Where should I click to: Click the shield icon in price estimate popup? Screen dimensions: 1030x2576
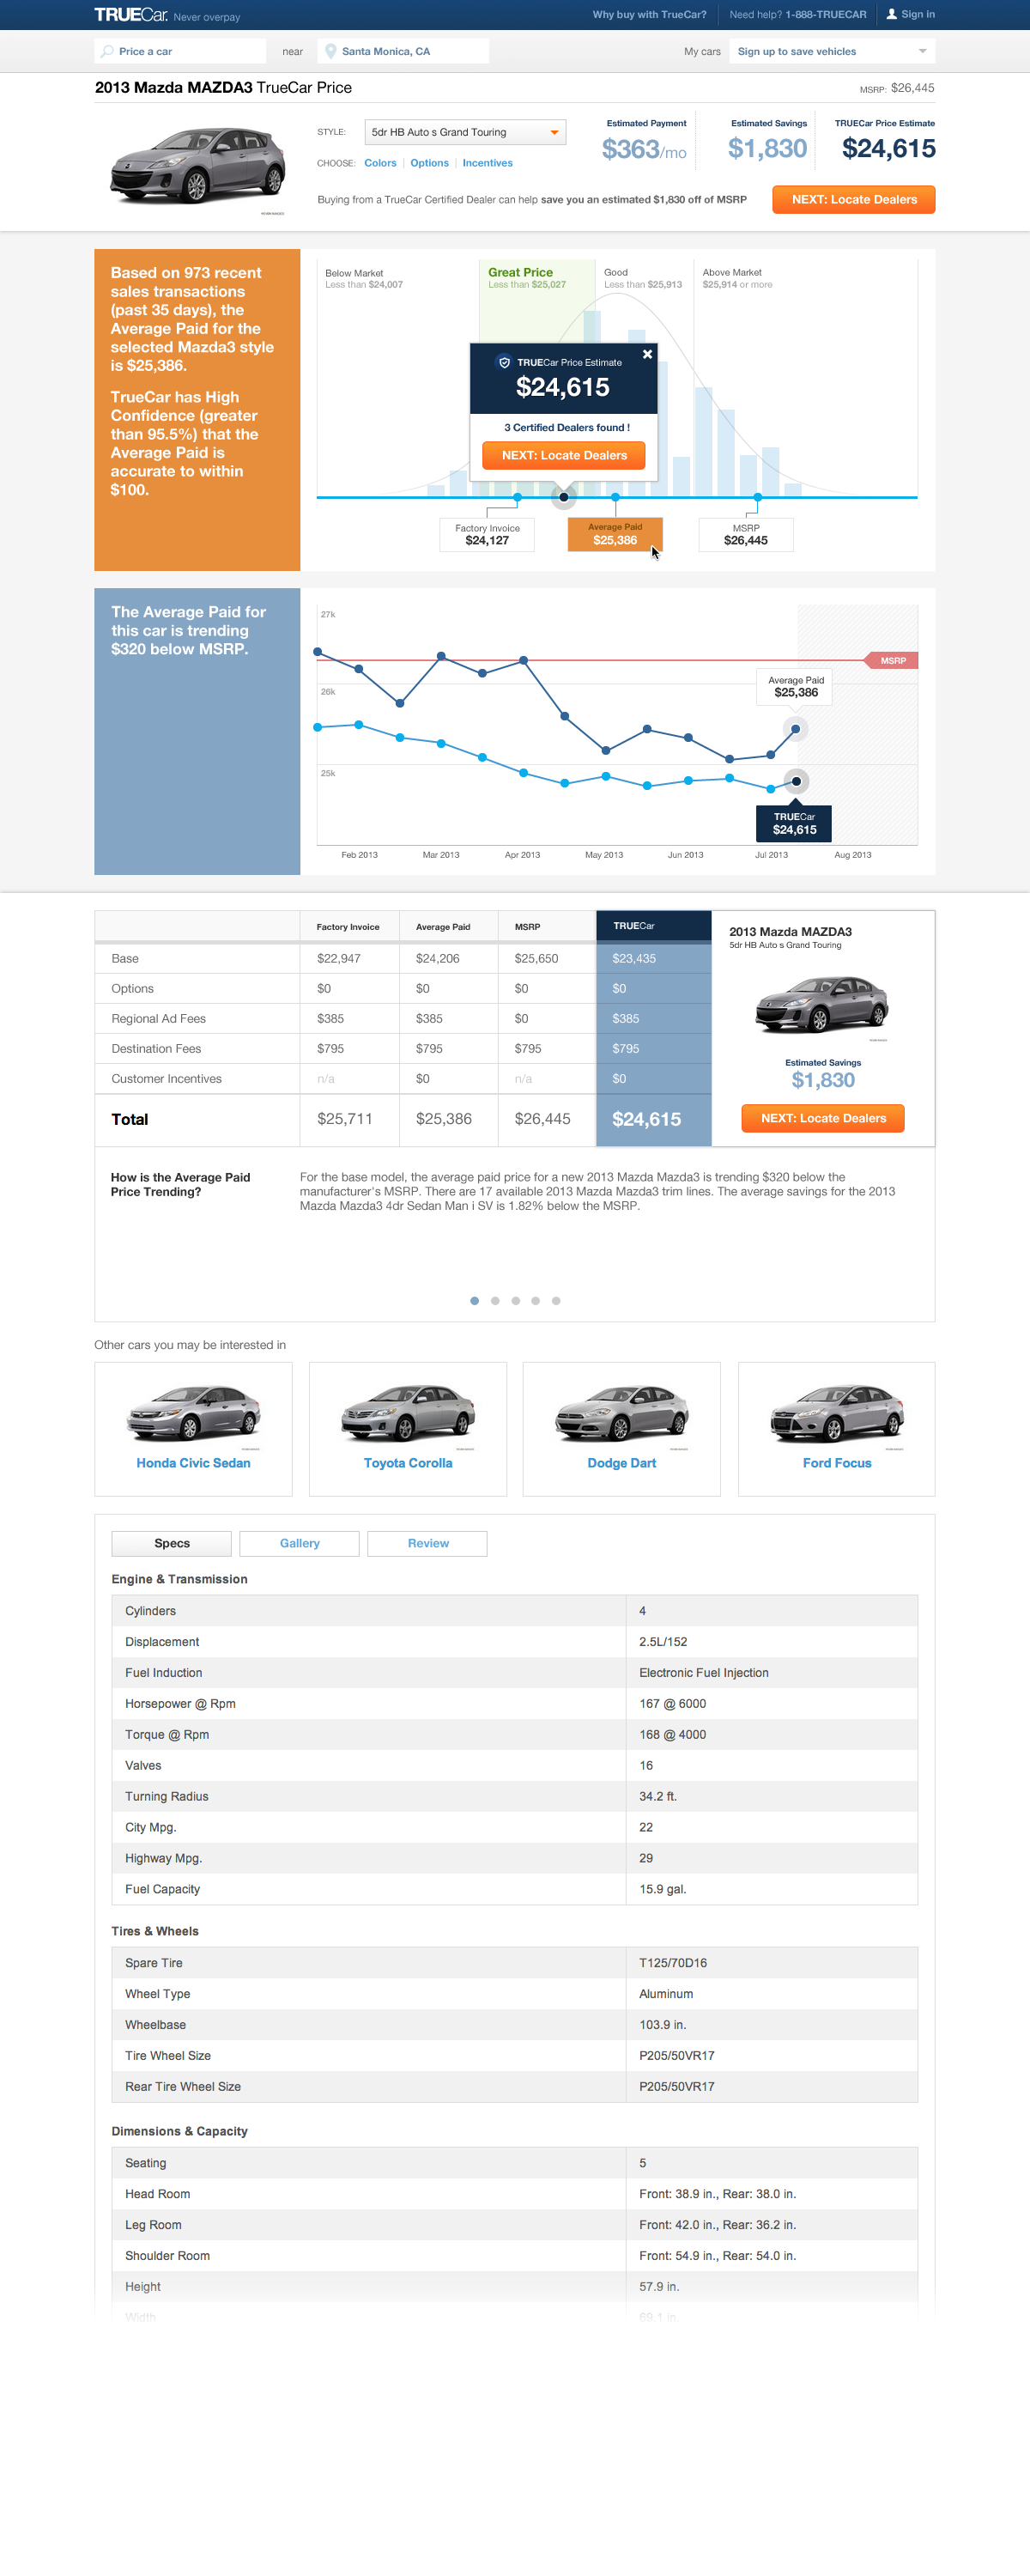coord(504,362)
